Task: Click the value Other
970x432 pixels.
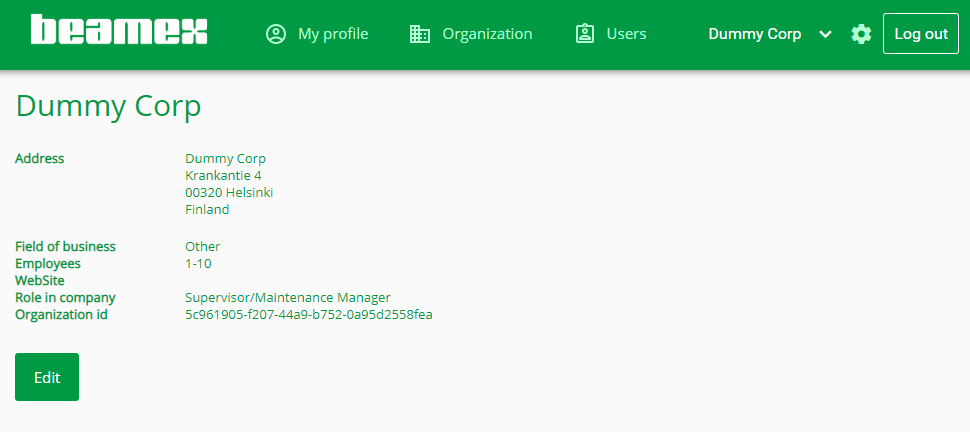Action: click(x=202, y=246)
